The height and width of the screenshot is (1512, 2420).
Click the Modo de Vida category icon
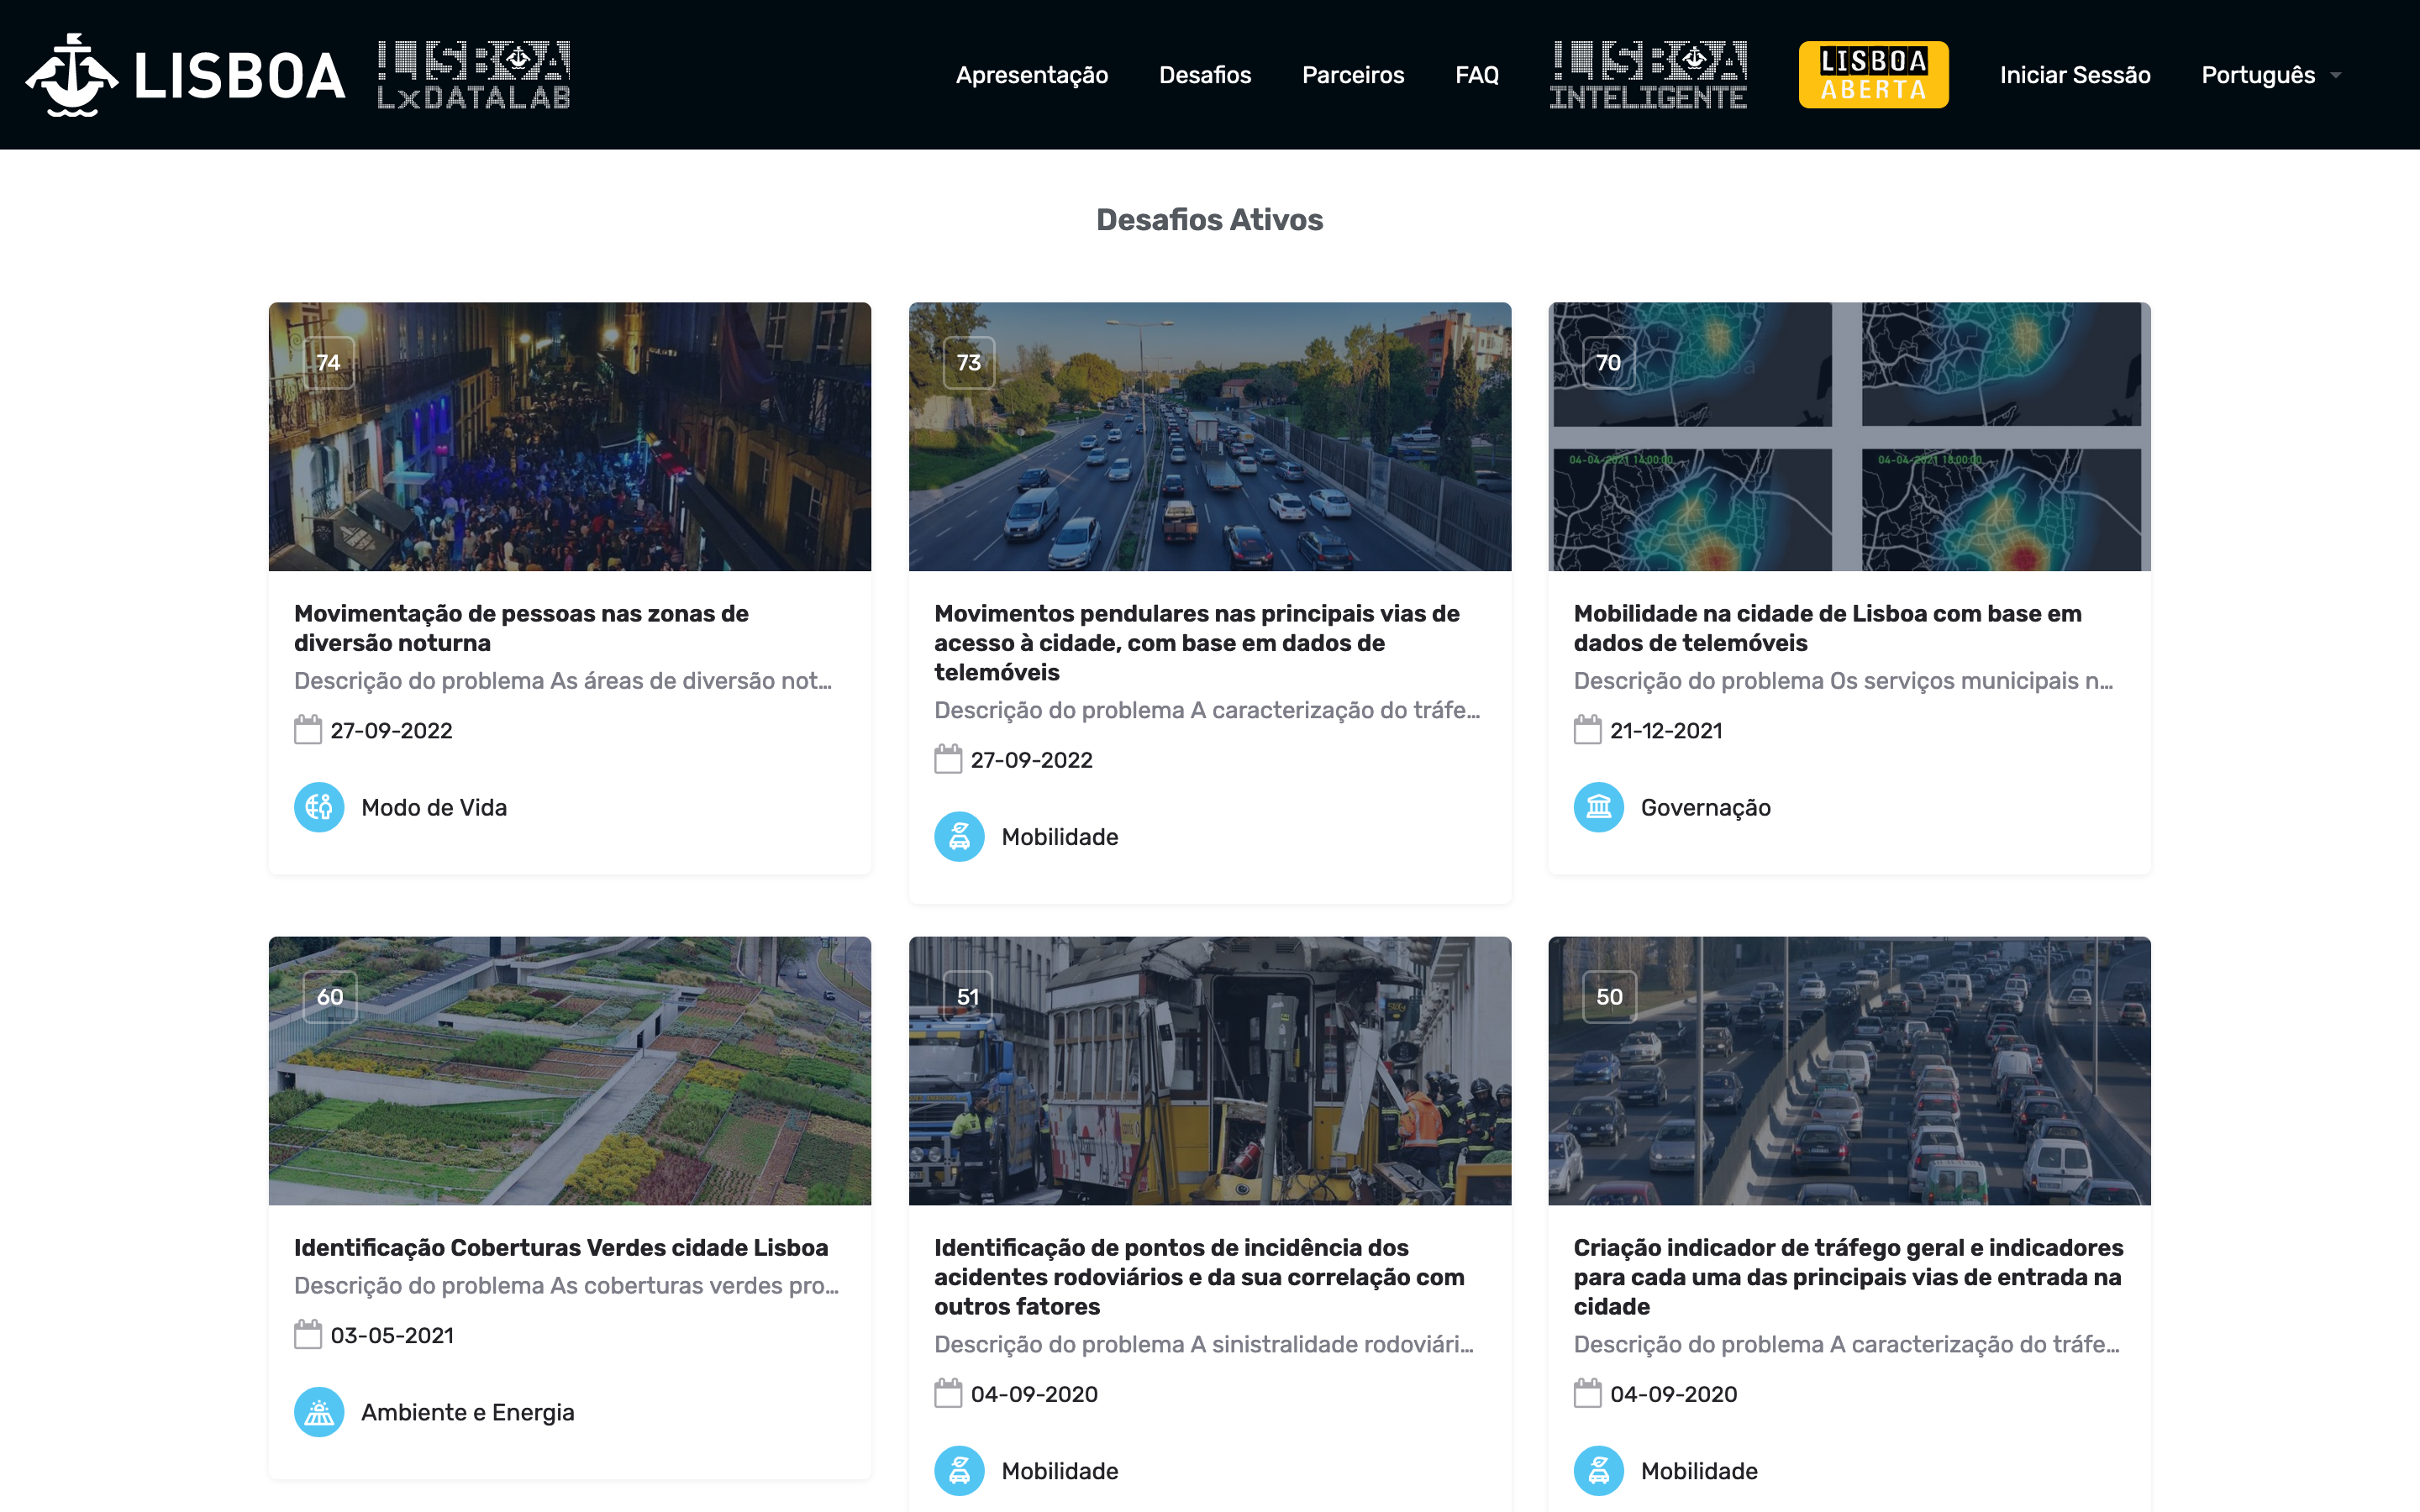[x=319, y=807]
